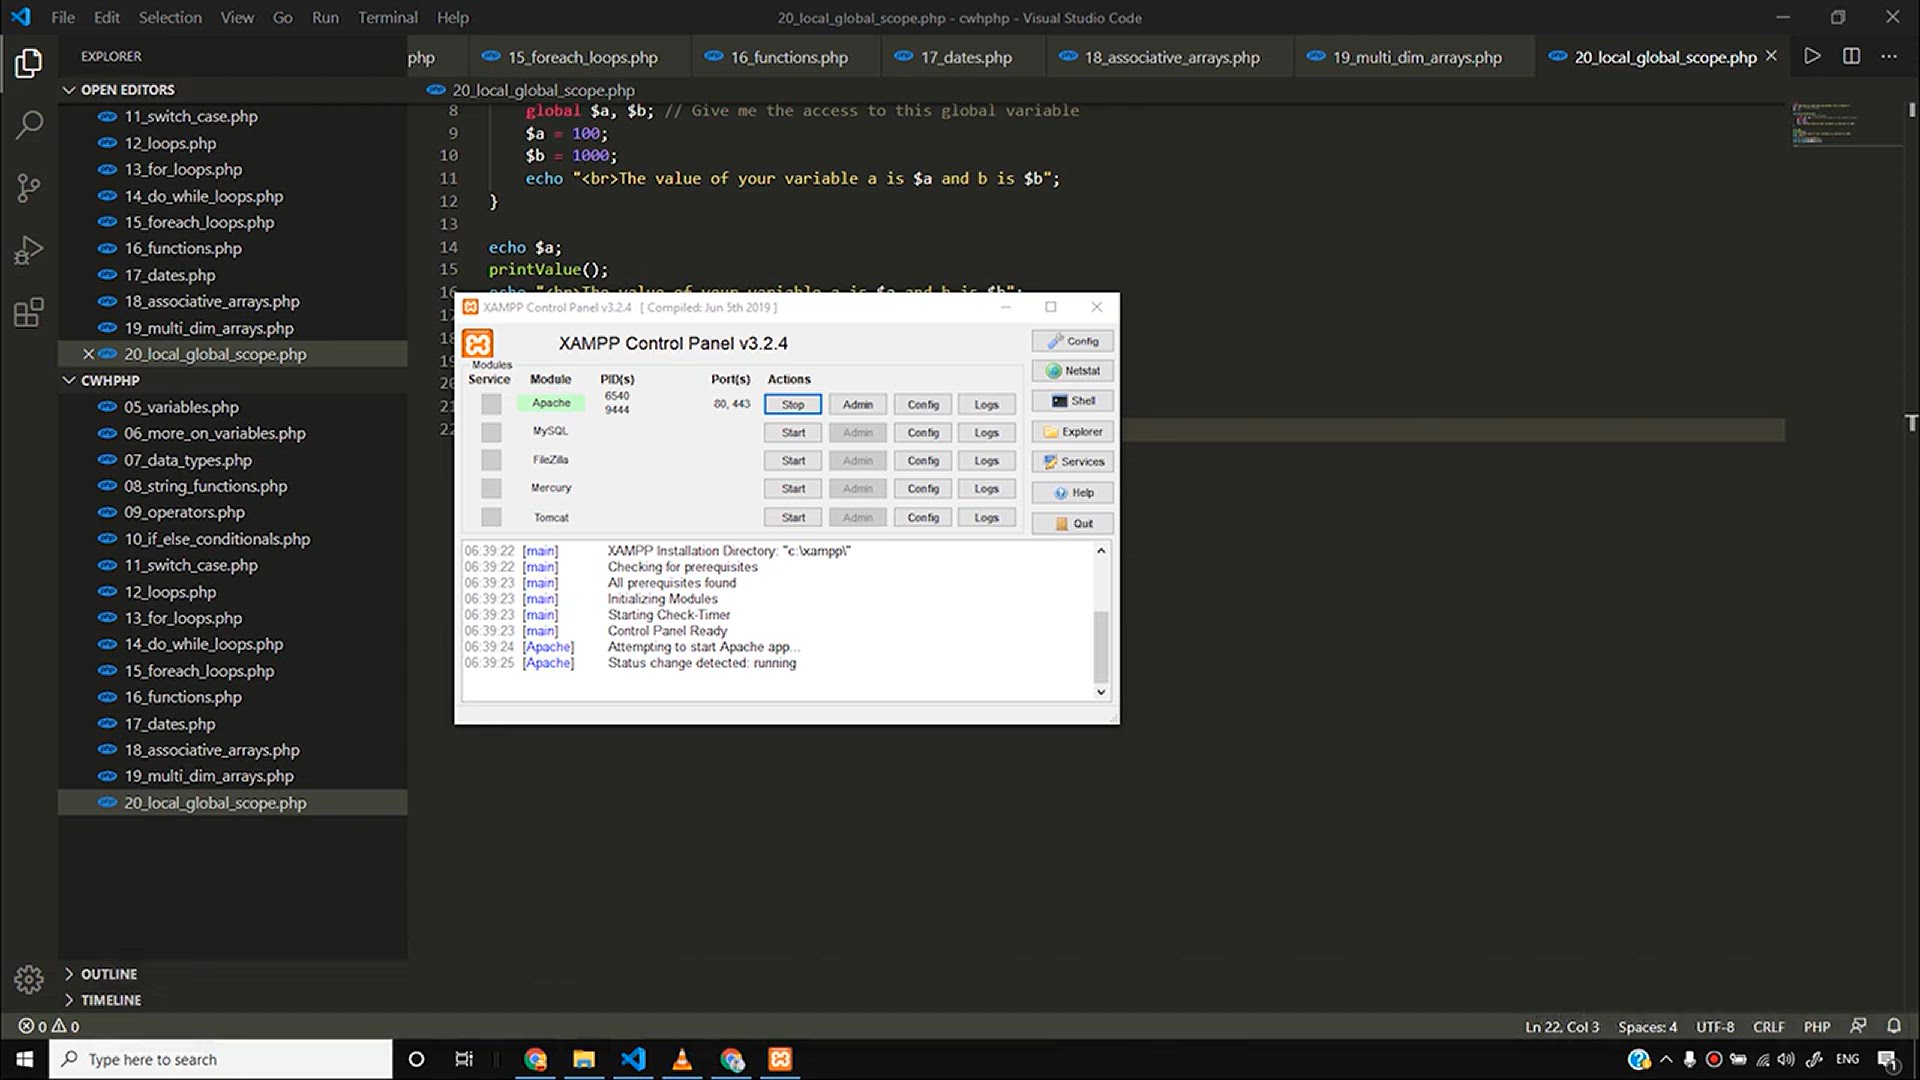
Task: Expand the Timeline section
Action: (x=232, y=1000)
